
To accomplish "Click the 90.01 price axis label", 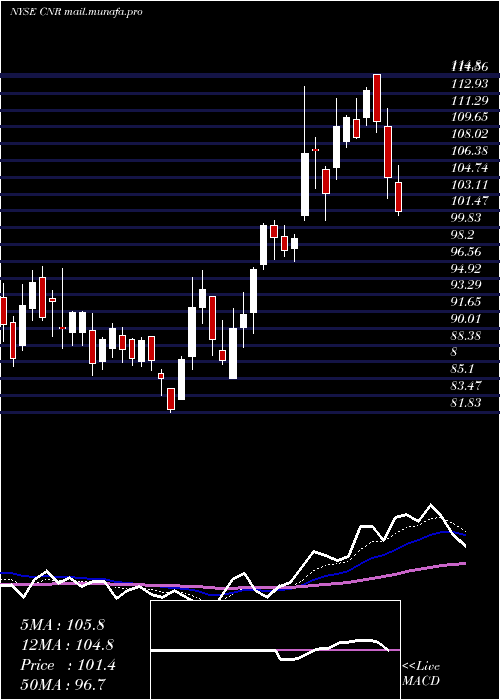I will coord(467,319).
